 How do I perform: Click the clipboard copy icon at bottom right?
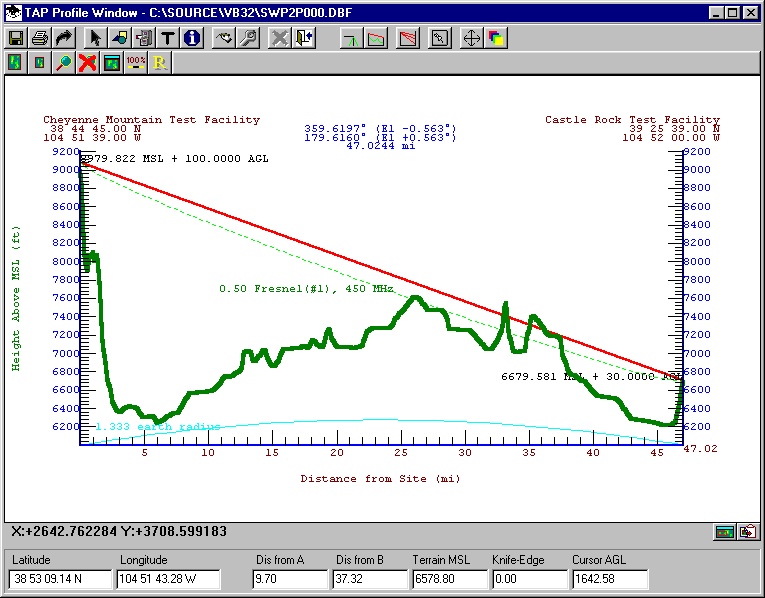pyautogui.click(x=748, y=532)
